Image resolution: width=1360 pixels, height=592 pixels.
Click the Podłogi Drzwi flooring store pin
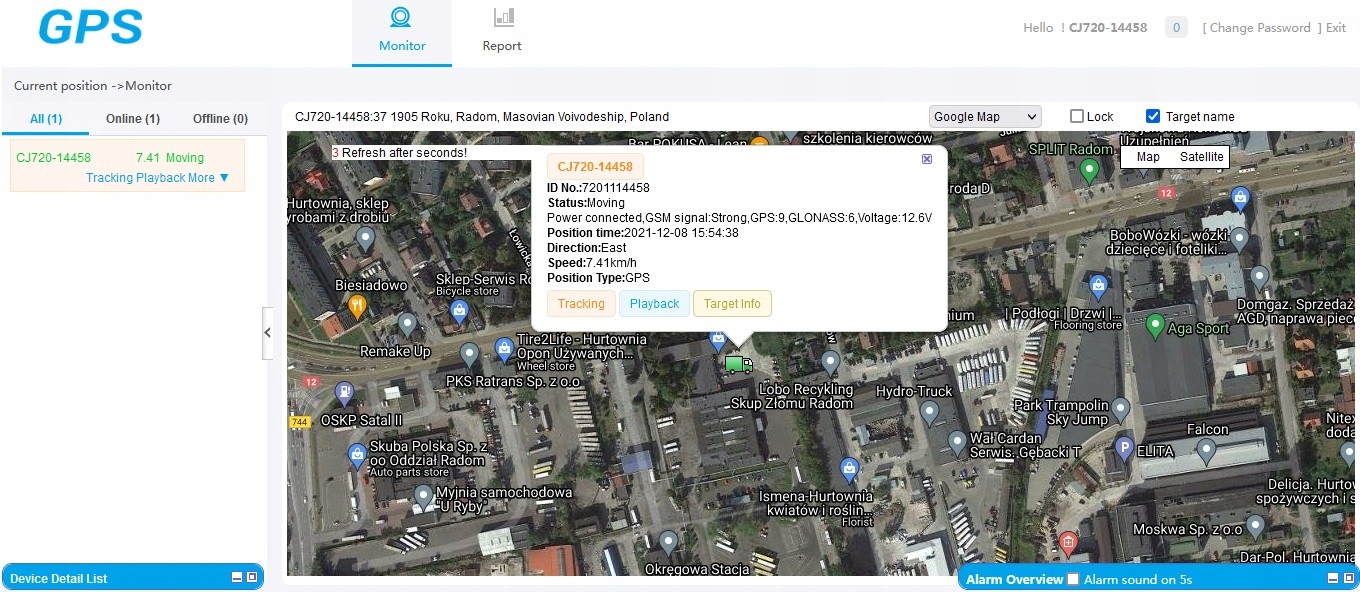click(1099, 288)
